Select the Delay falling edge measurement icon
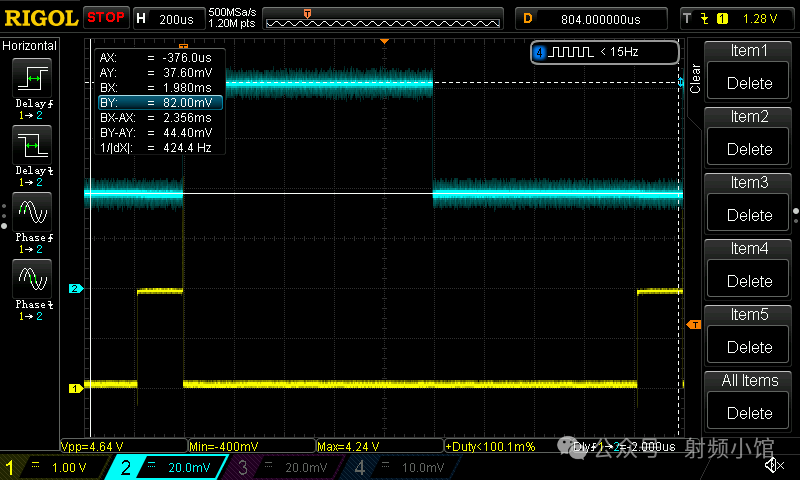The image size is (800, 480). pos(32,149)
